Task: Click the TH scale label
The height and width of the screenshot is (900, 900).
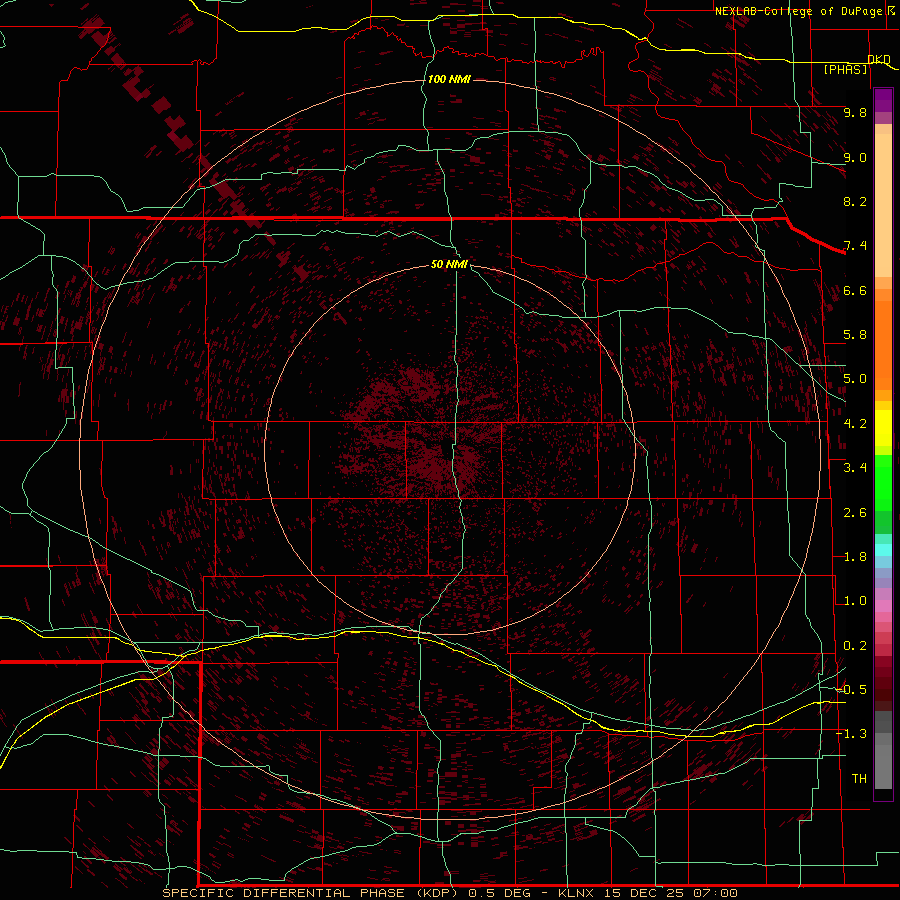Action: coord(859,779)
